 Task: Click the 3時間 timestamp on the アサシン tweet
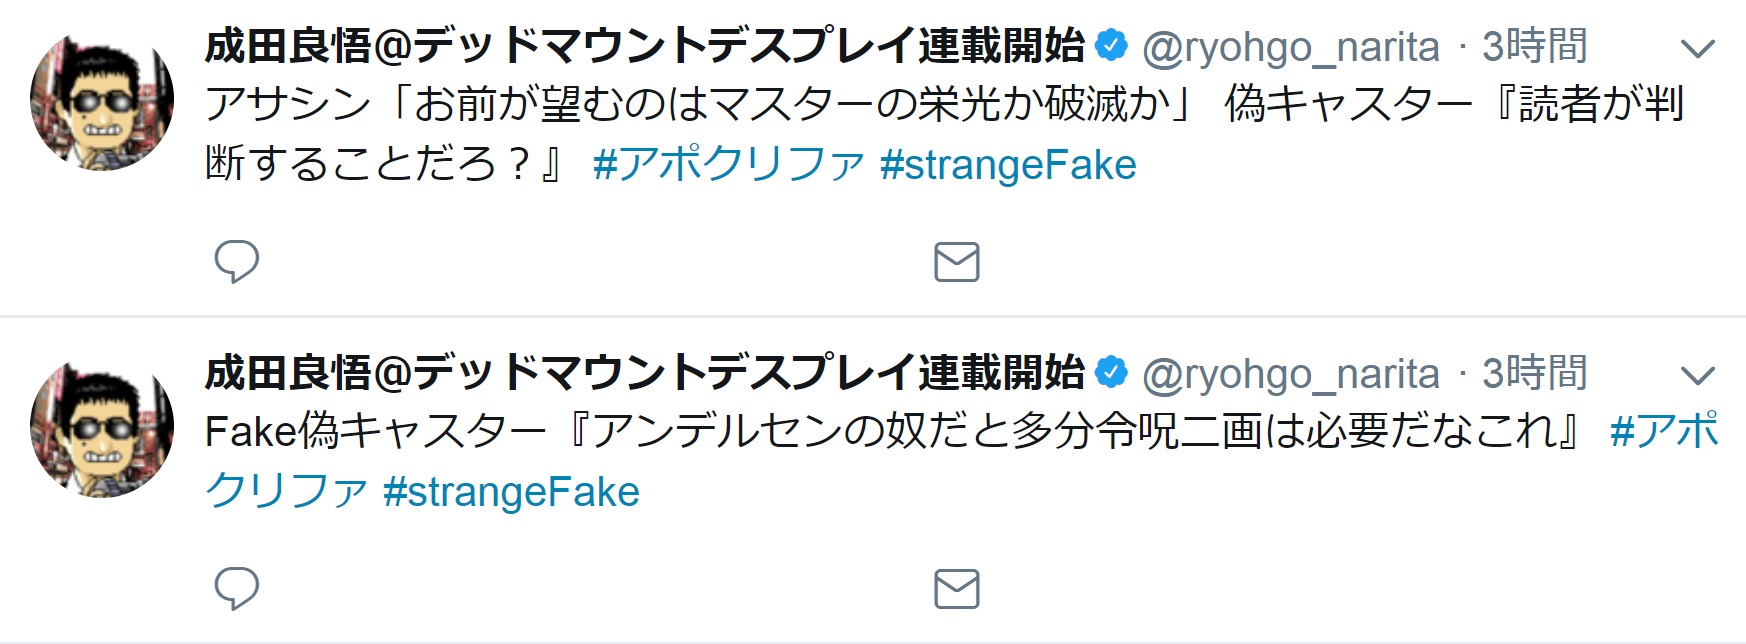[x=1534, y=46]
